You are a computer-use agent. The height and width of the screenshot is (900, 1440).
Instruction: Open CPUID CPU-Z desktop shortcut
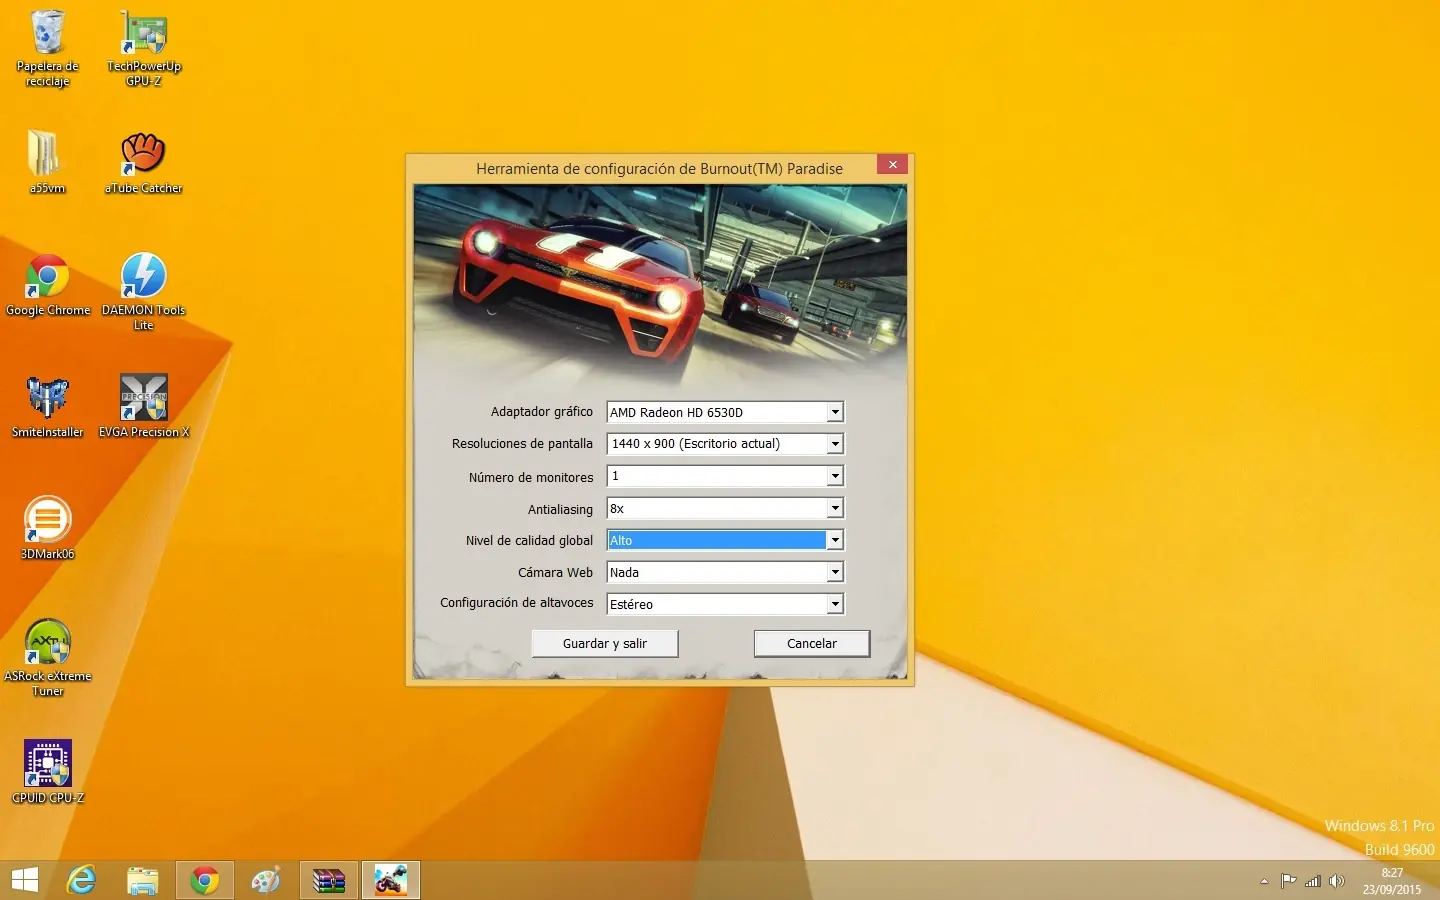tap(47, 772)
